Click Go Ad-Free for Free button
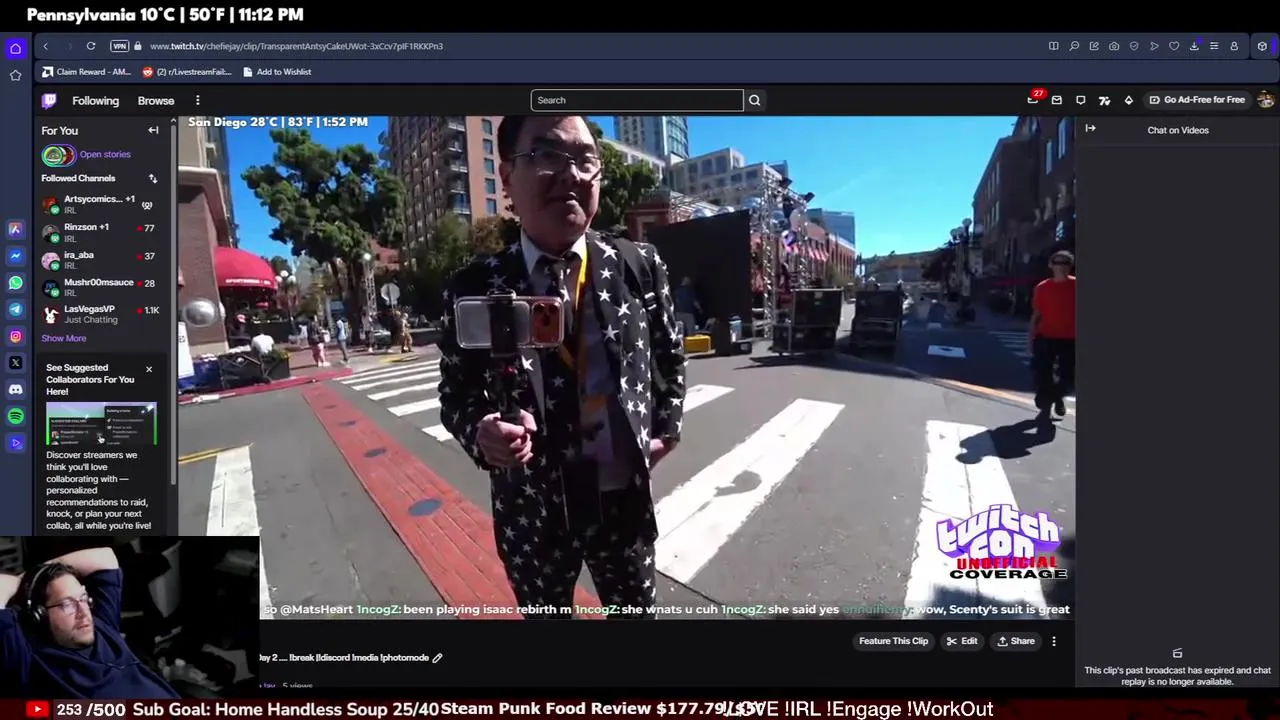The image size is (1280, 720). 1197,100
